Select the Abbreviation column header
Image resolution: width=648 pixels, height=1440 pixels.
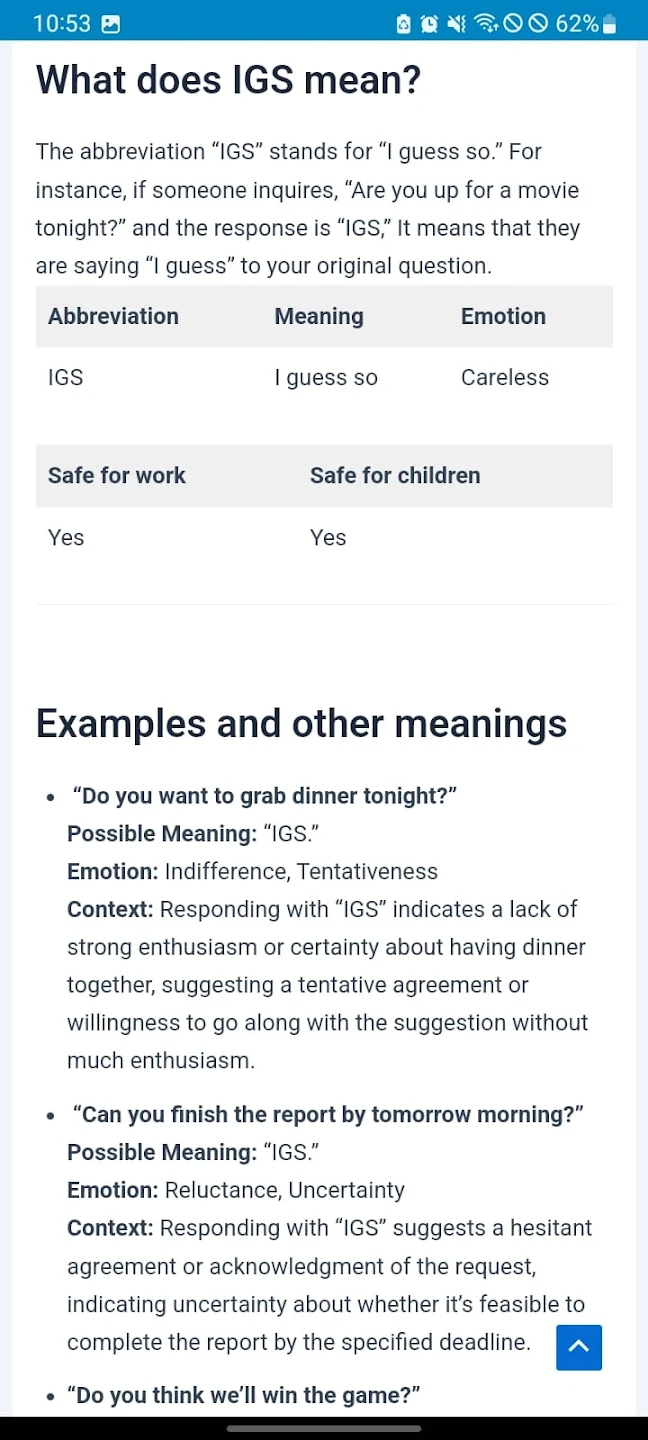[x=113, y=316]
